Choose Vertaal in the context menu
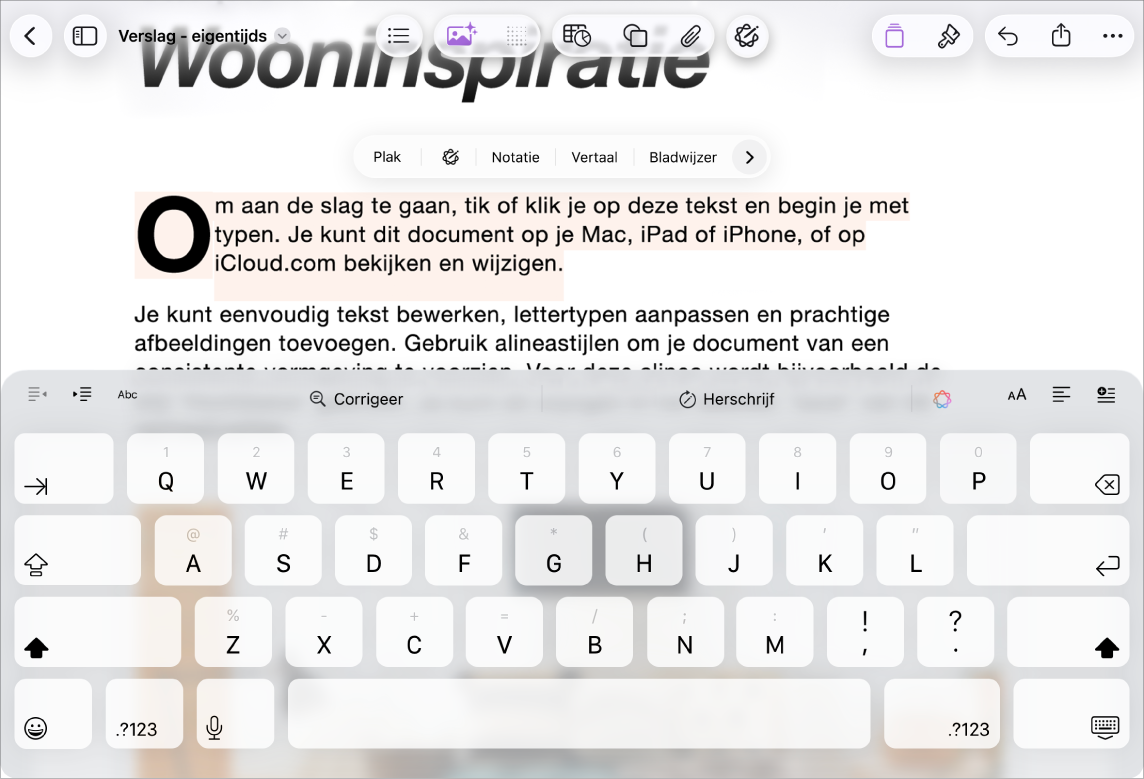This screenshot has width=1144, height=779. [x=594, y=157]
